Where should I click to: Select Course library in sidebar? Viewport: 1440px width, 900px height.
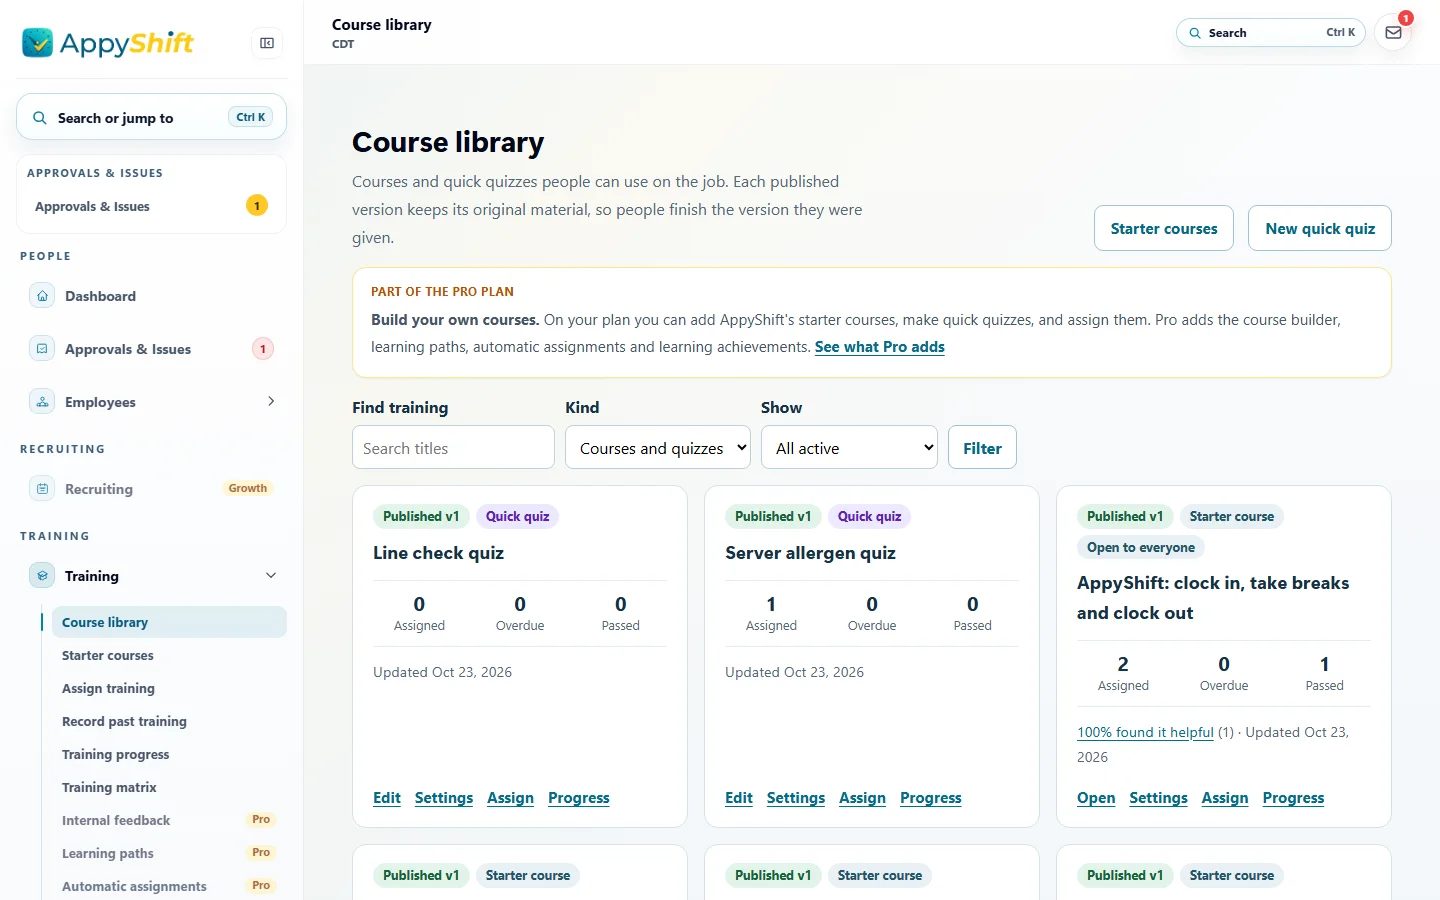click(x=169, y=622)
